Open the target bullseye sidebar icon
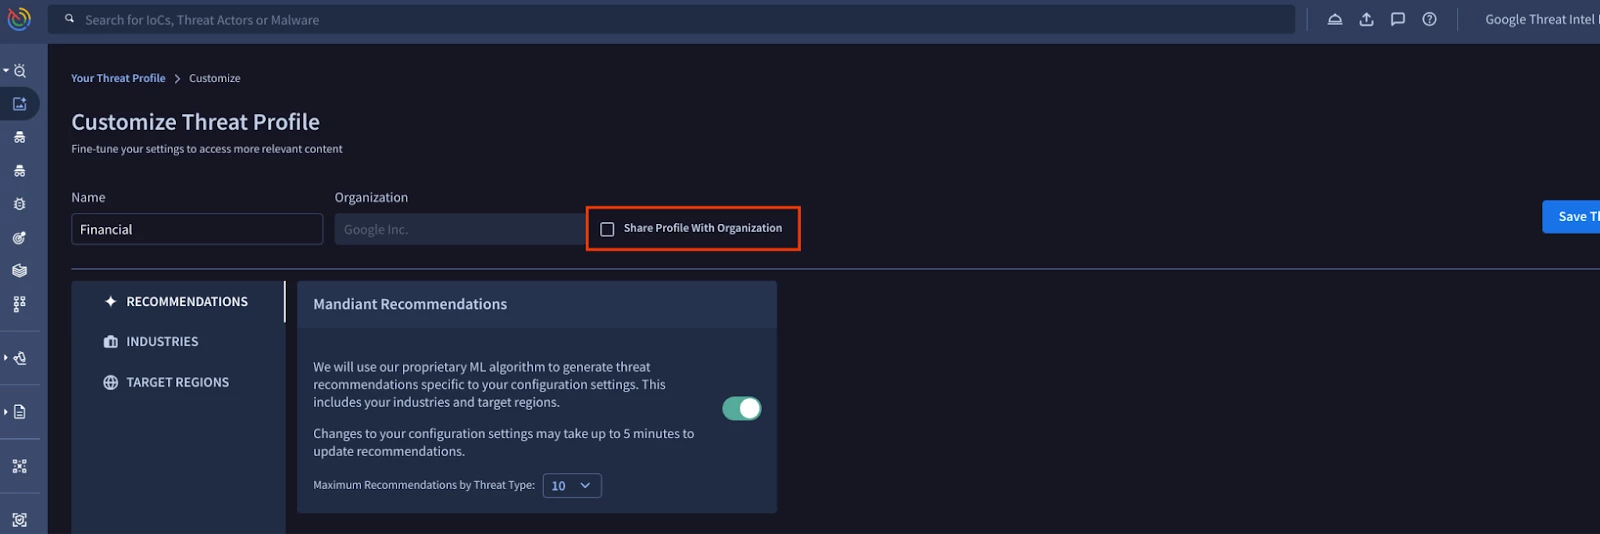 [x=19, y=238]
